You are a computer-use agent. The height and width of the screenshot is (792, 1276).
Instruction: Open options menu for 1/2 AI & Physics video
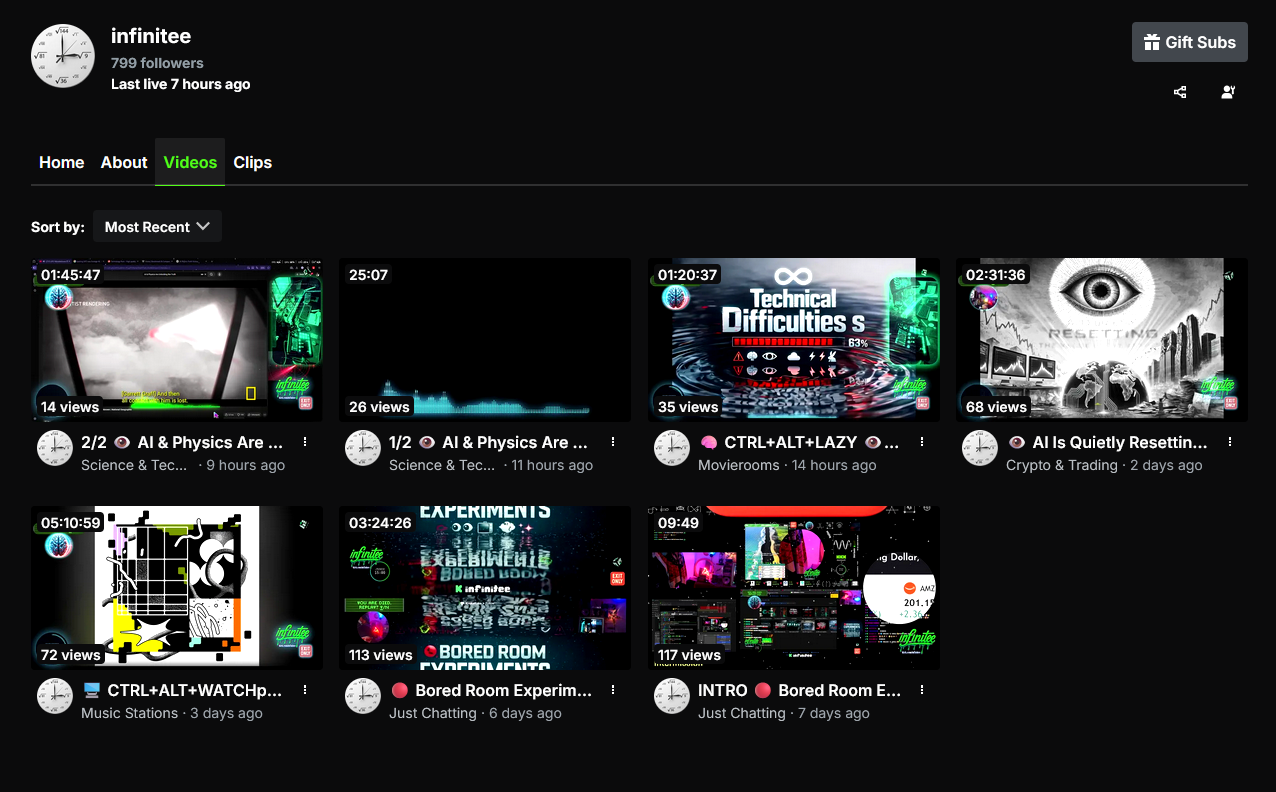(x=613, y=442)
